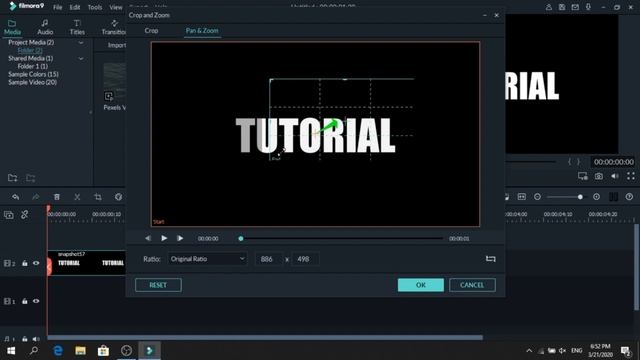The image size is (640, 360).
Task: Click the account user icon
Action: [x=549, y=7]
